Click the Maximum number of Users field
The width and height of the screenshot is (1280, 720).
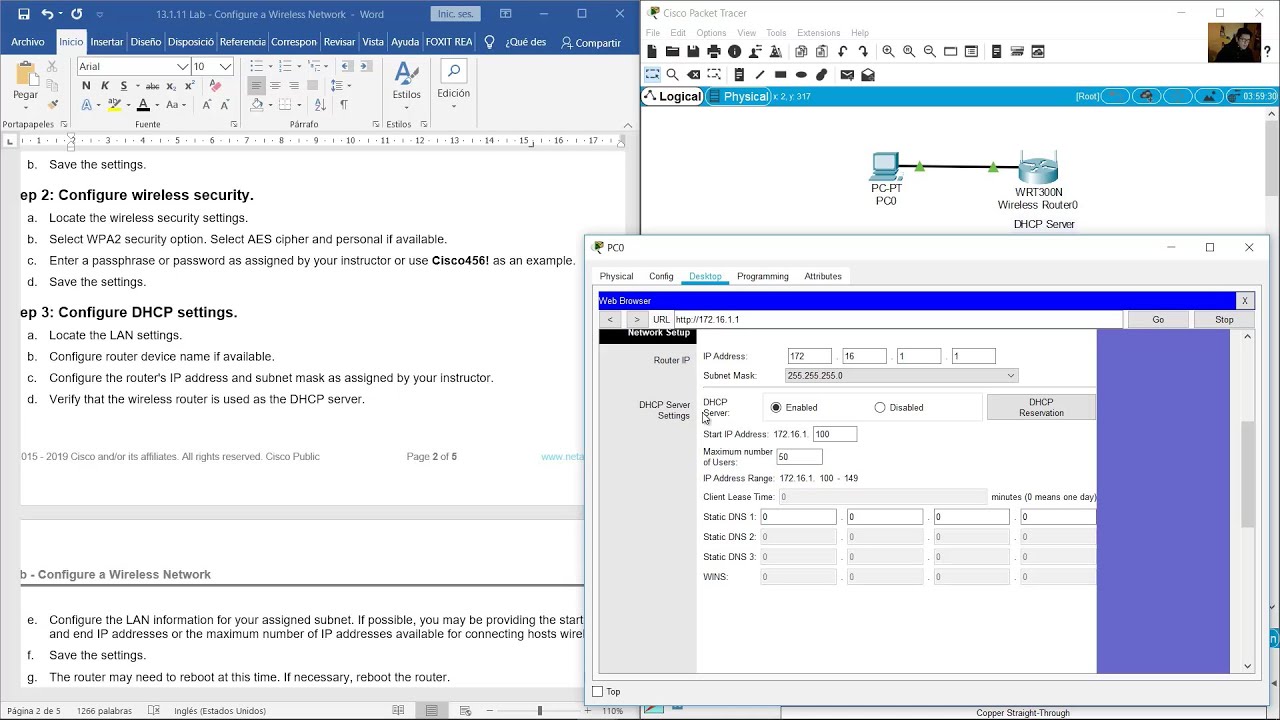[x=799, y=457]
